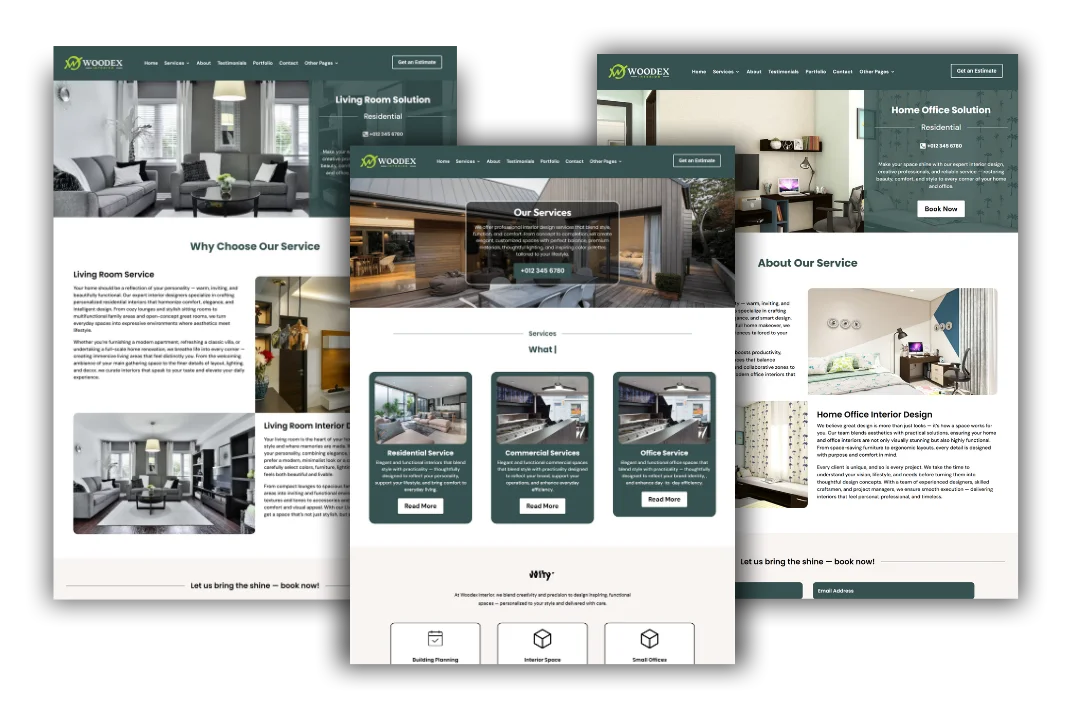Viewport: 1080px width, 708px height.
Task: Select Testimonials in the navigation bar
Action: click(520, 160)
